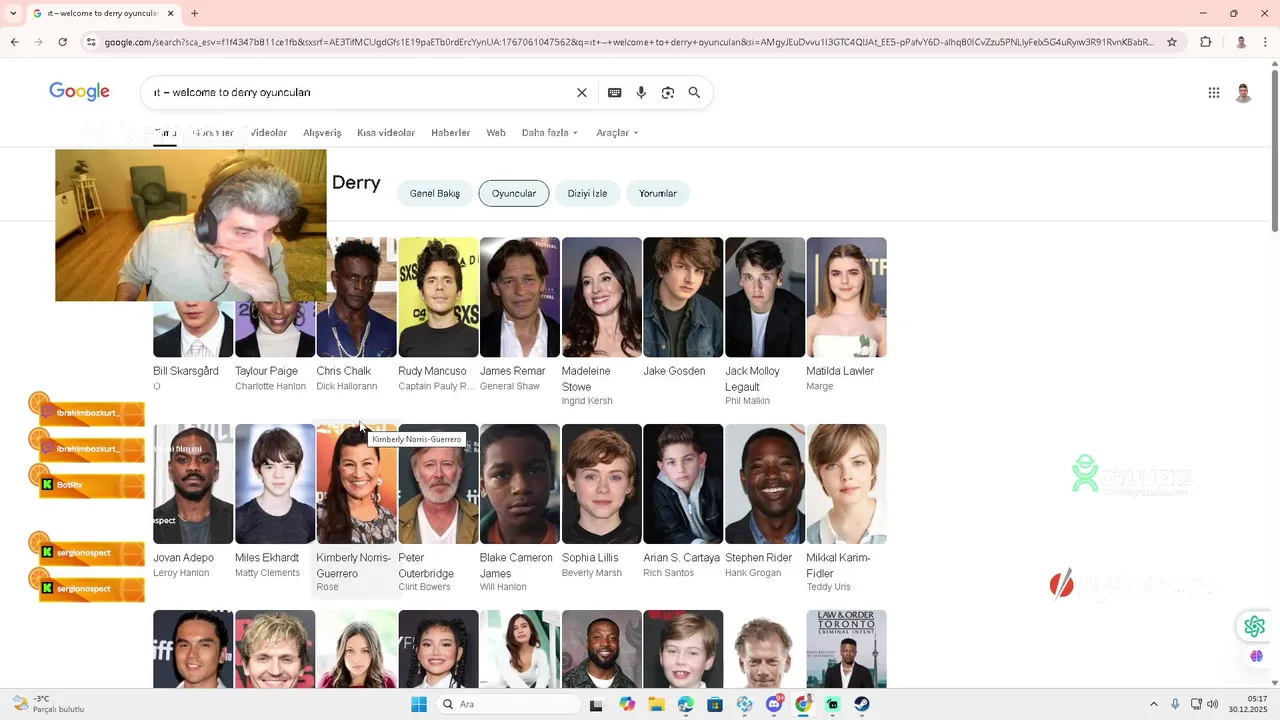1280x720 pixels.
Task: Open the Taylour Paige name link
Action: pyautogui.click(x=267, y=371)
